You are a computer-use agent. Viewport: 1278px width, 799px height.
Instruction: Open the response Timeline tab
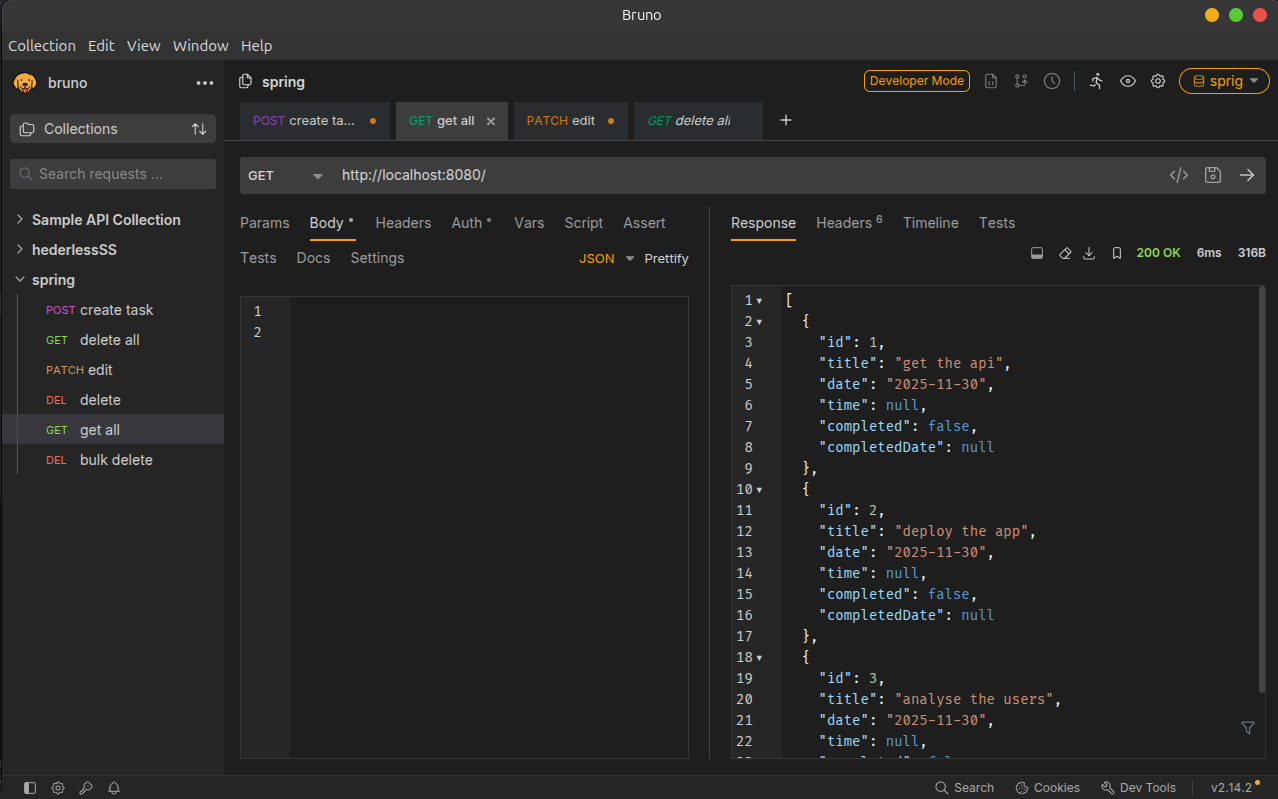pos(931,223)
